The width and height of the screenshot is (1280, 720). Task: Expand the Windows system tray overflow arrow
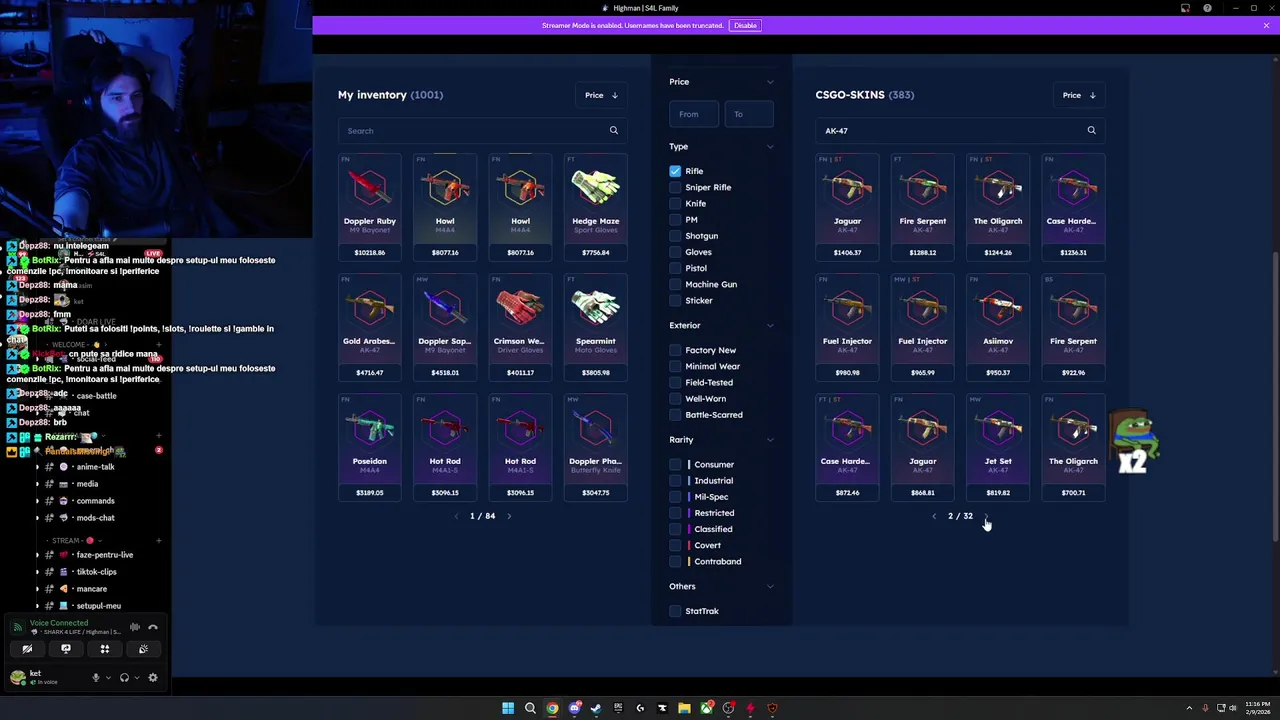(x=1189, y=708)
